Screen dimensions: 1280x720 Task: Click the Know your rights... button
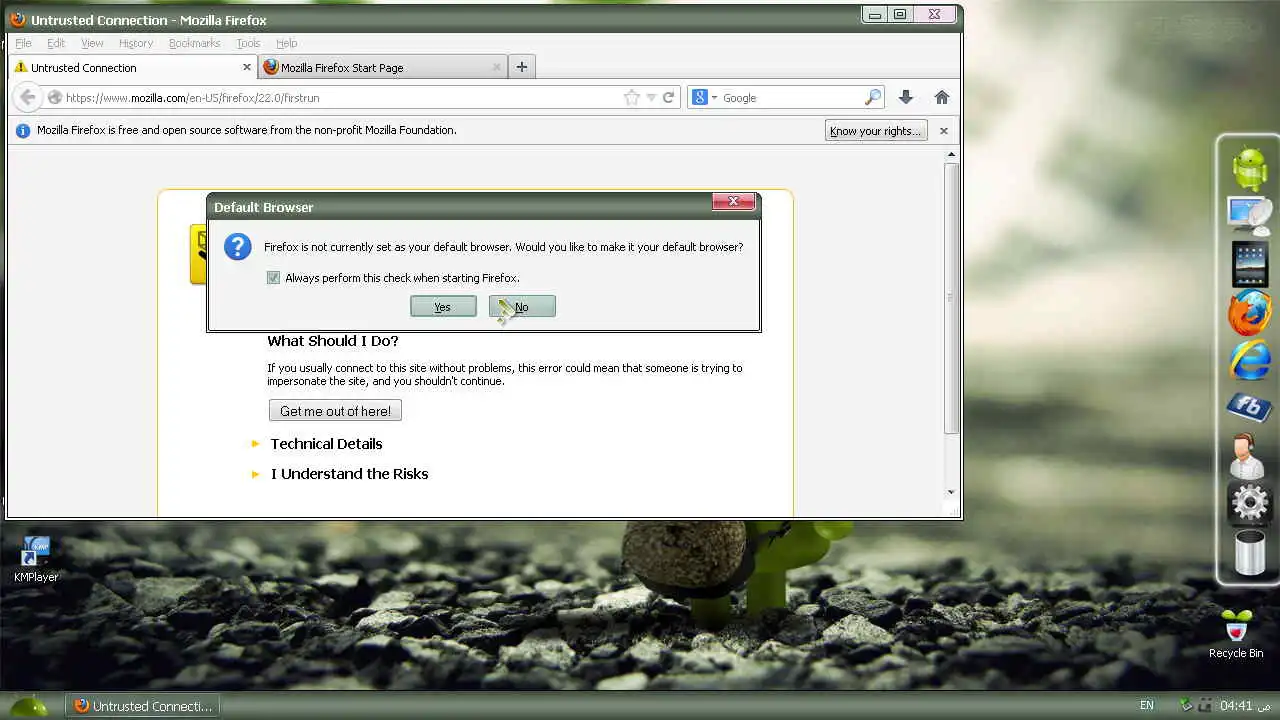tap(875, 131)
